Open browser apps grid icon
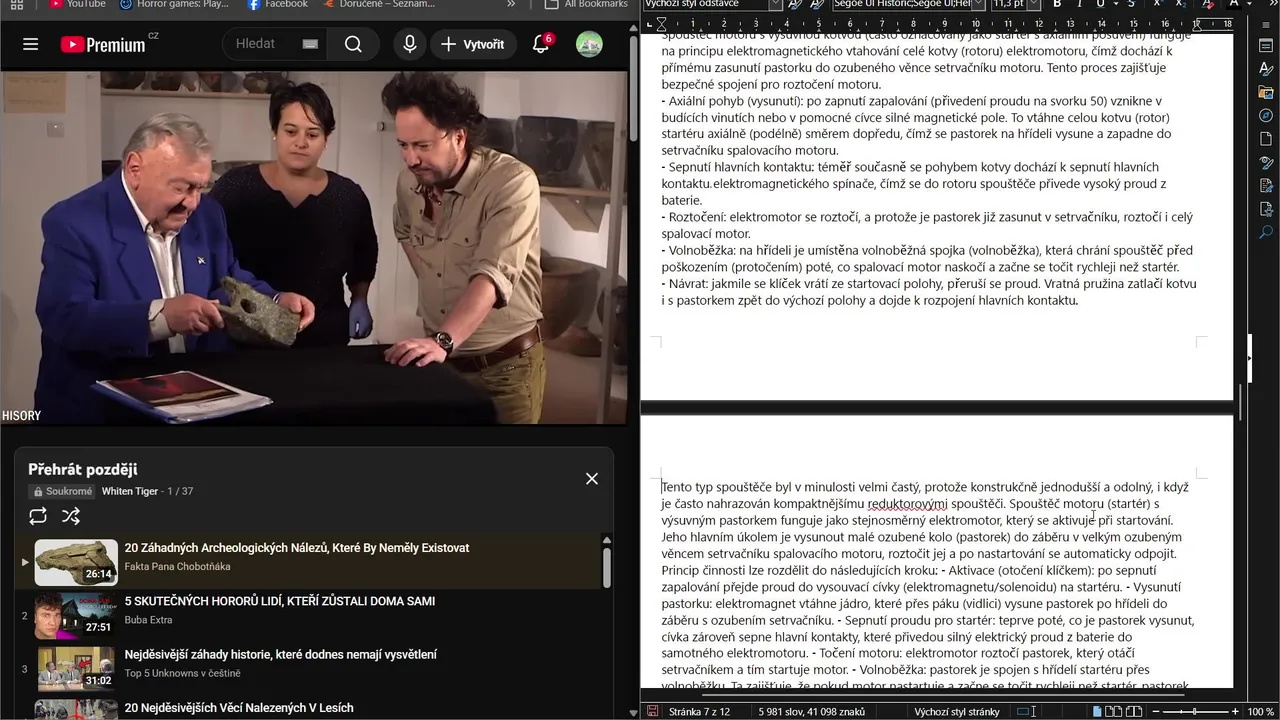This screenshot has width=1280, height=720. [x=16, y=4]
